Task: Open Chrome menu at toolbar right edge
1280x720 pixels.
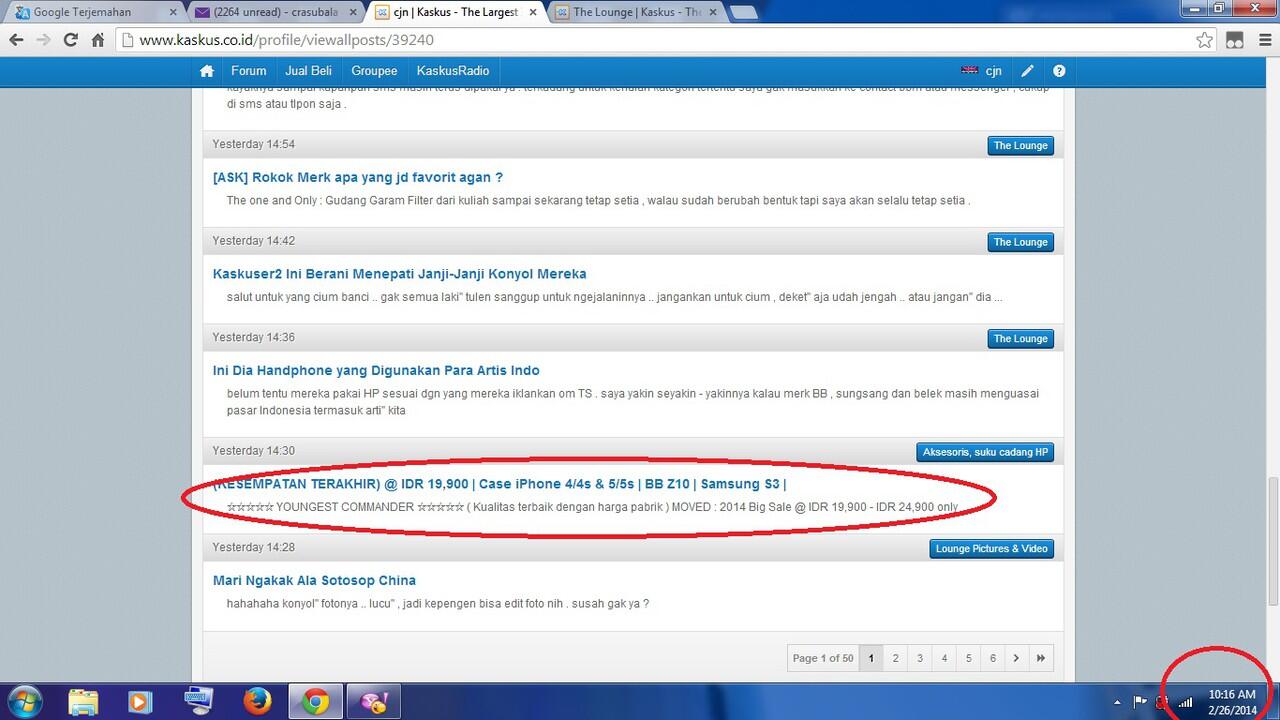Action: [1263, 40]
